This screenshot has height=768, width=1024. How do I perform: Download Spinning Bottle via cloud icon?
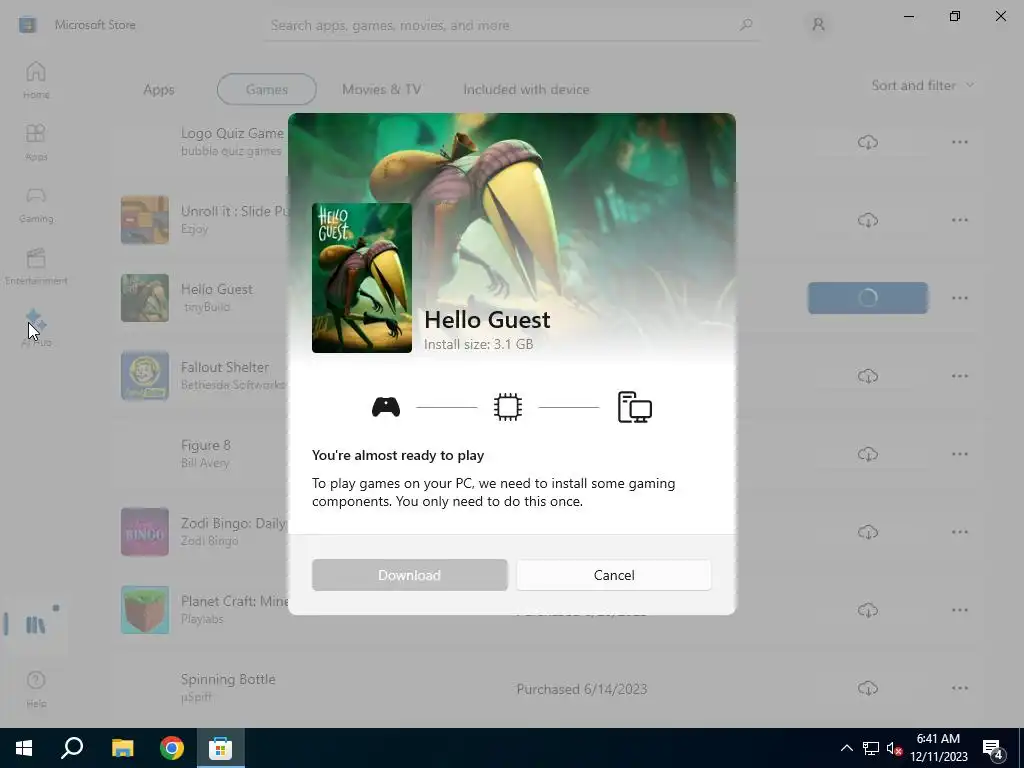pos(867,688)
